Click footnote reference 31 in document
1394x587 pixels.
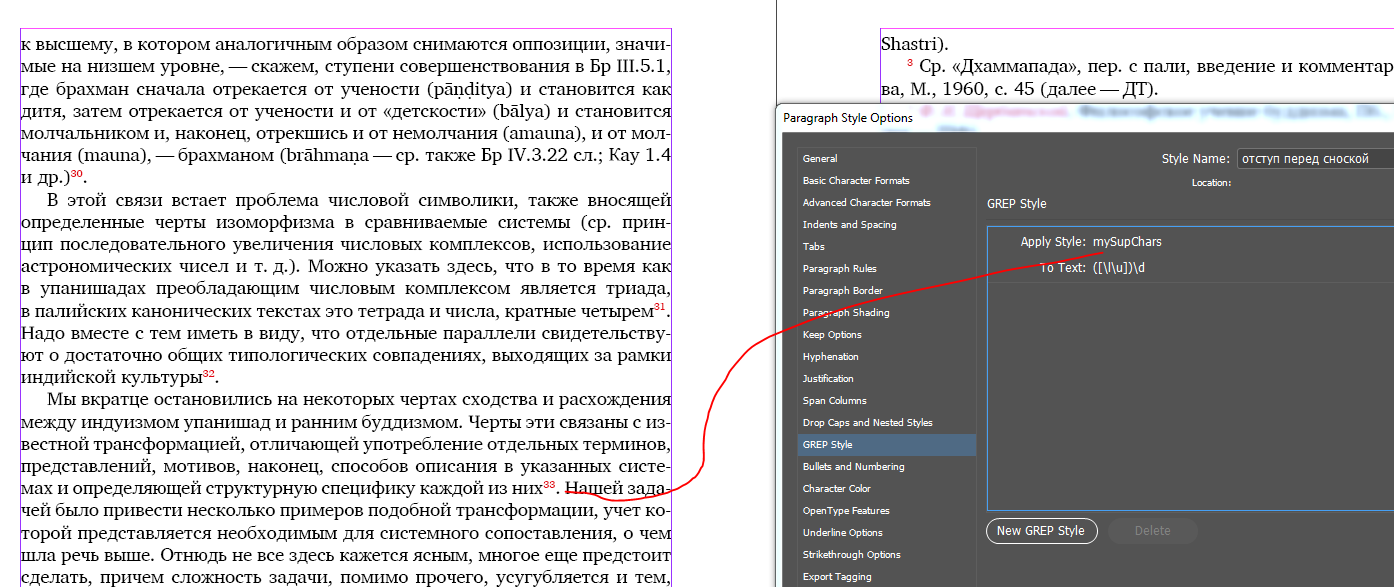point(659,306)
